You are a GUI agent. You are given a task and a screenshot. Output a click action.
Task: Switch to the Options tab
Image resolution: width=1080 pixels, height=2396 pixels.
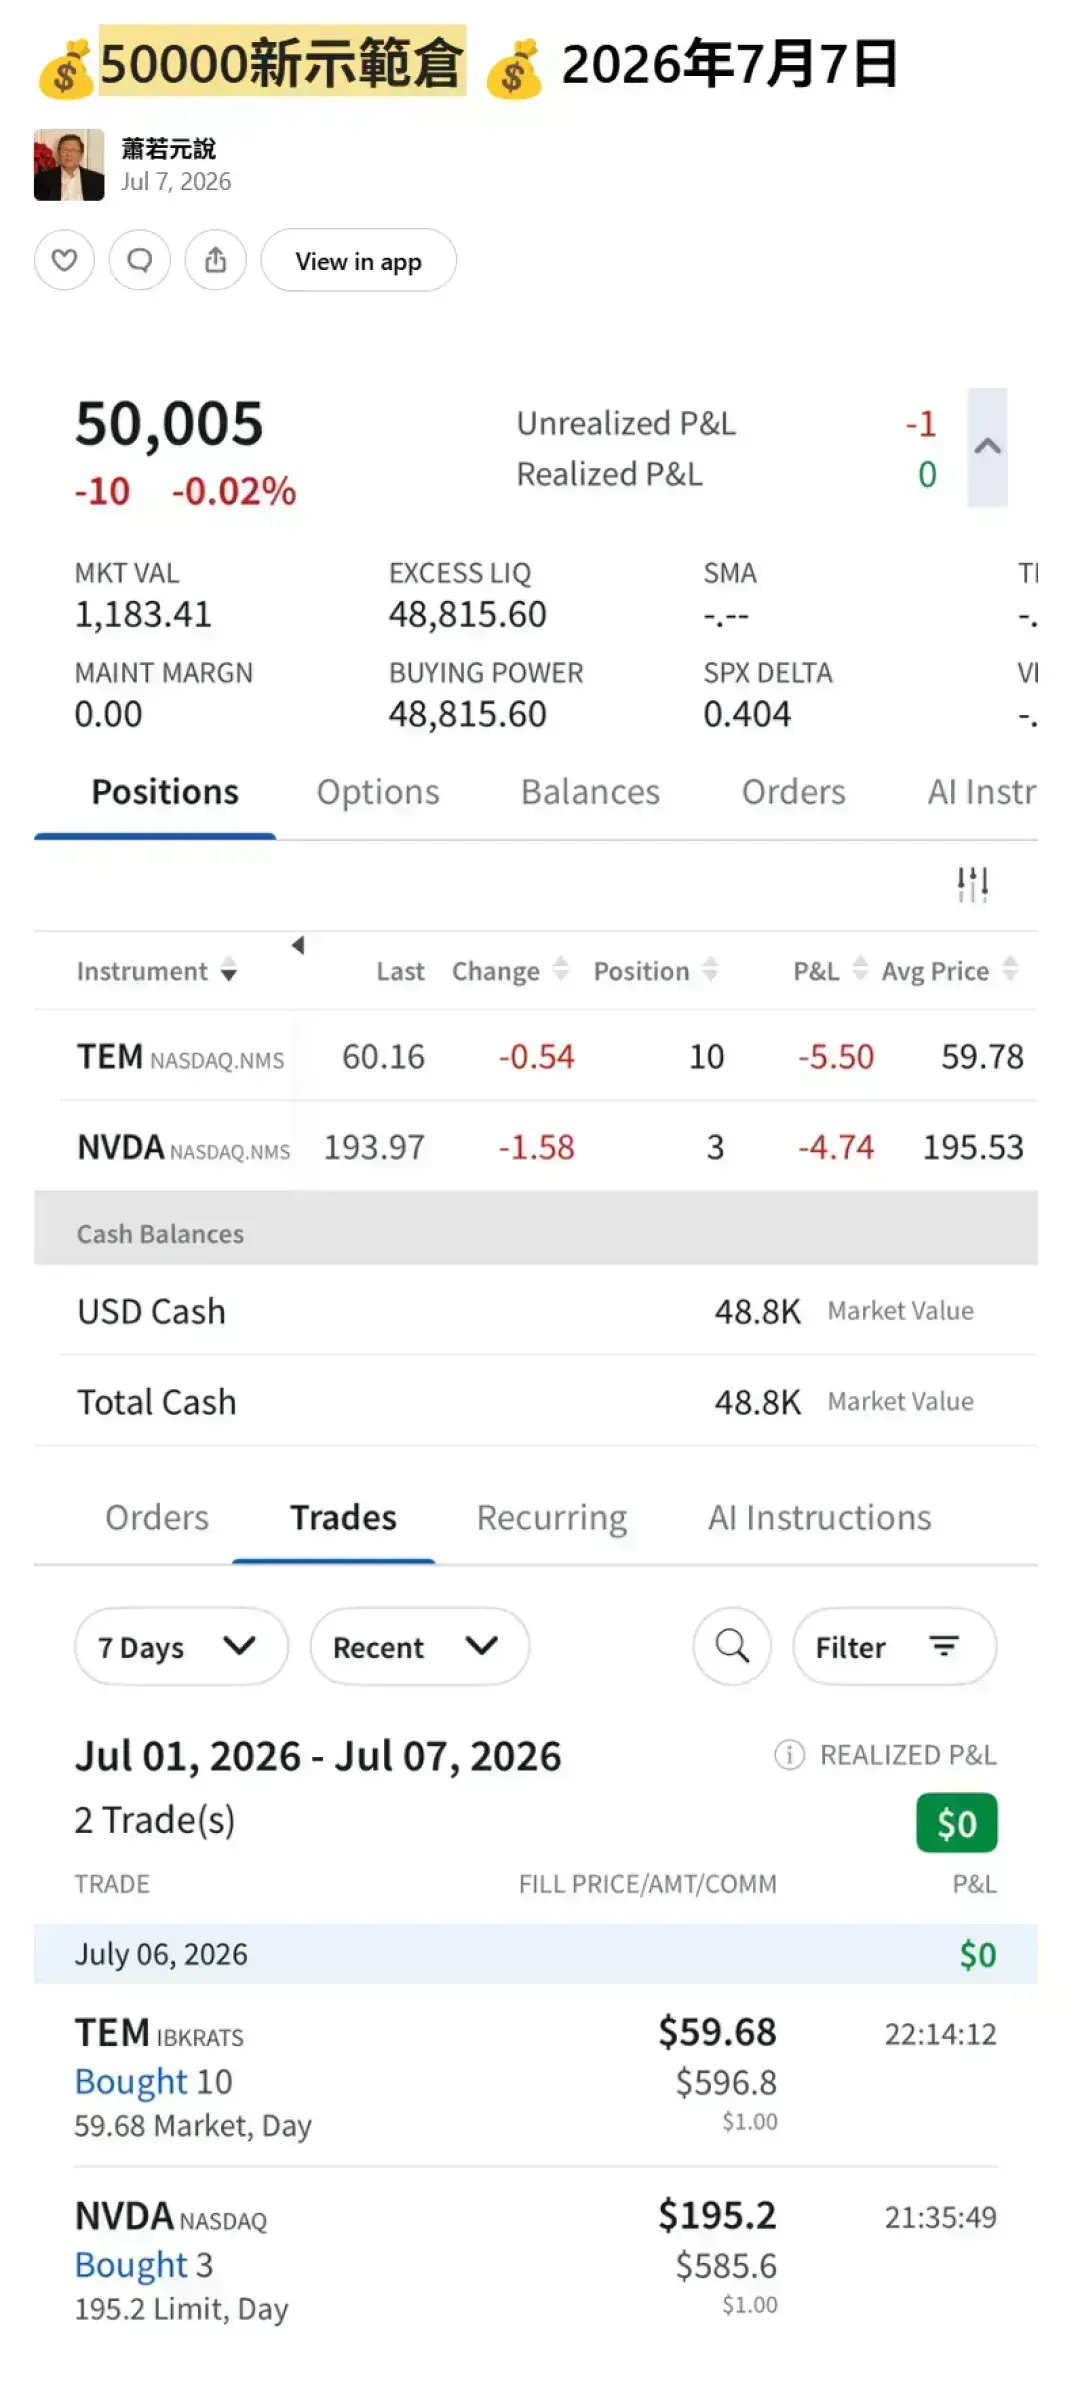pyautogui.click(x=378, y=792)
